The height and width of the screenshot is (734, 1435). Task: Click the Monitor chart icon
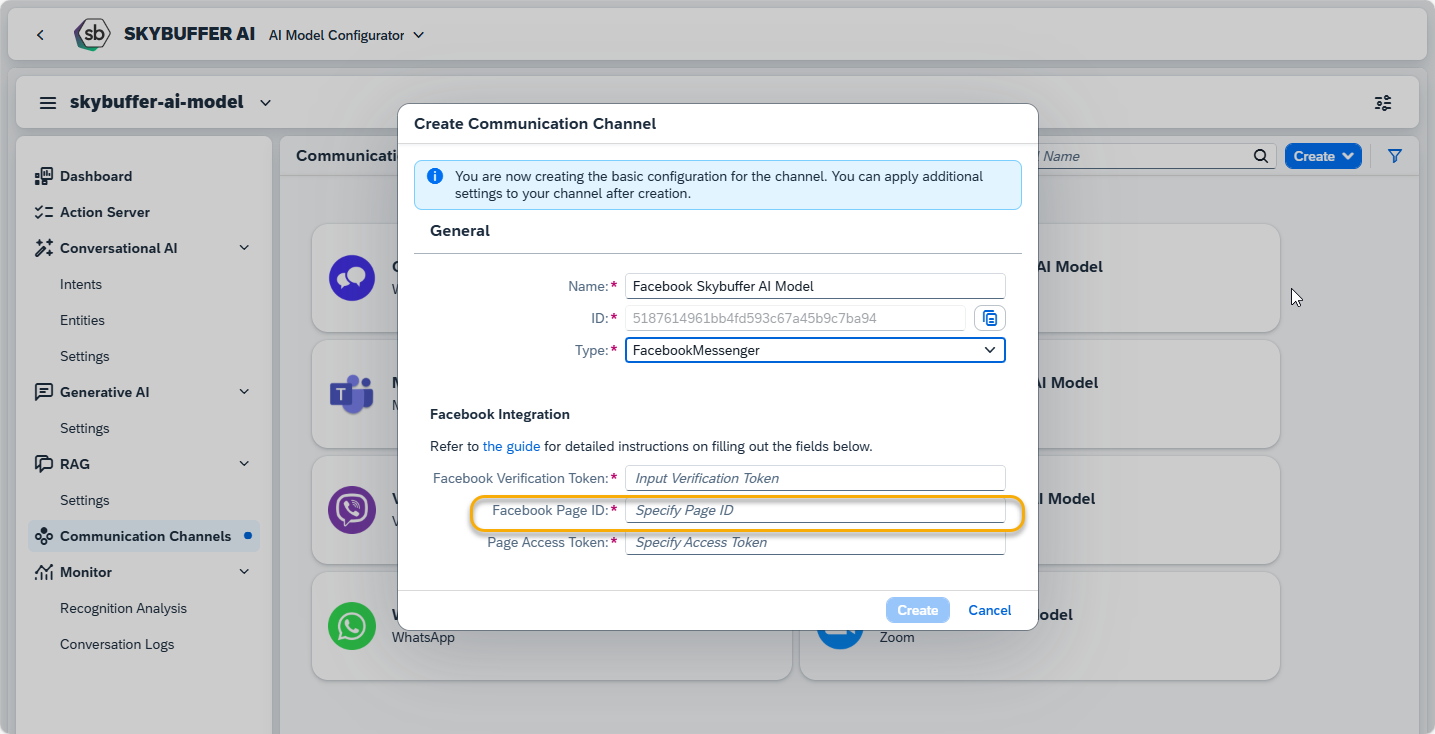click(x=43, y=572)
